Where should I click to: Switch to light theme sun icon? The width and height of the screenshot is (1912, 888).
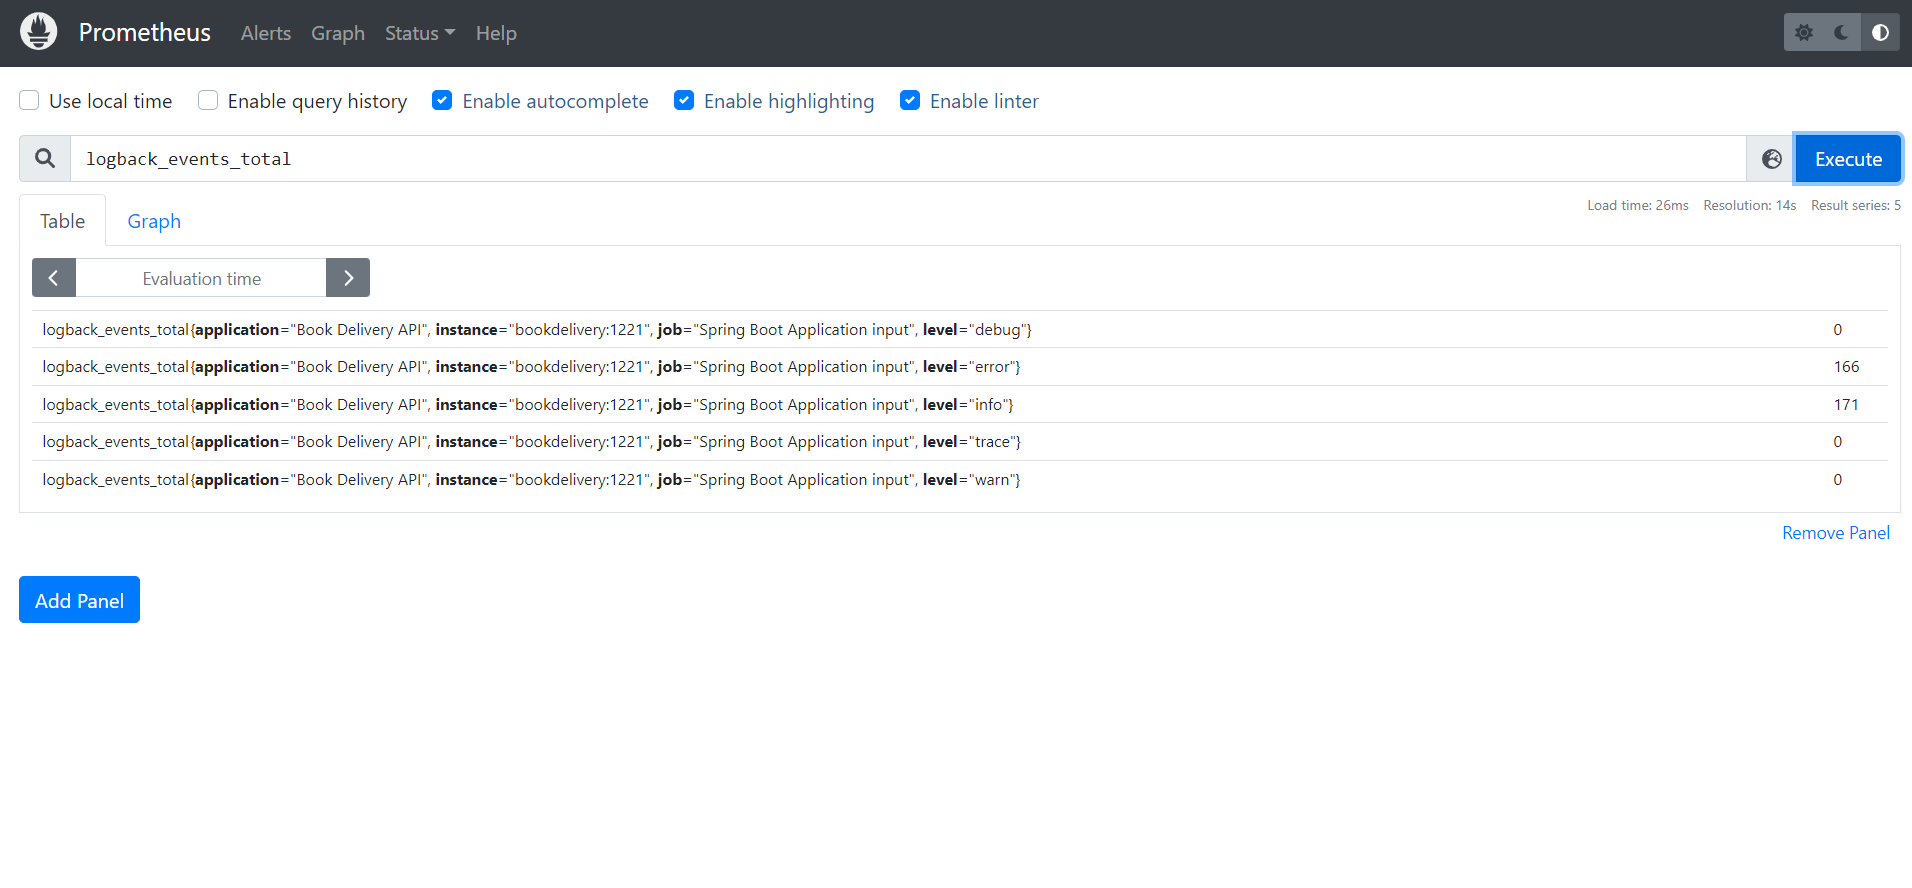click(1803, 33)
